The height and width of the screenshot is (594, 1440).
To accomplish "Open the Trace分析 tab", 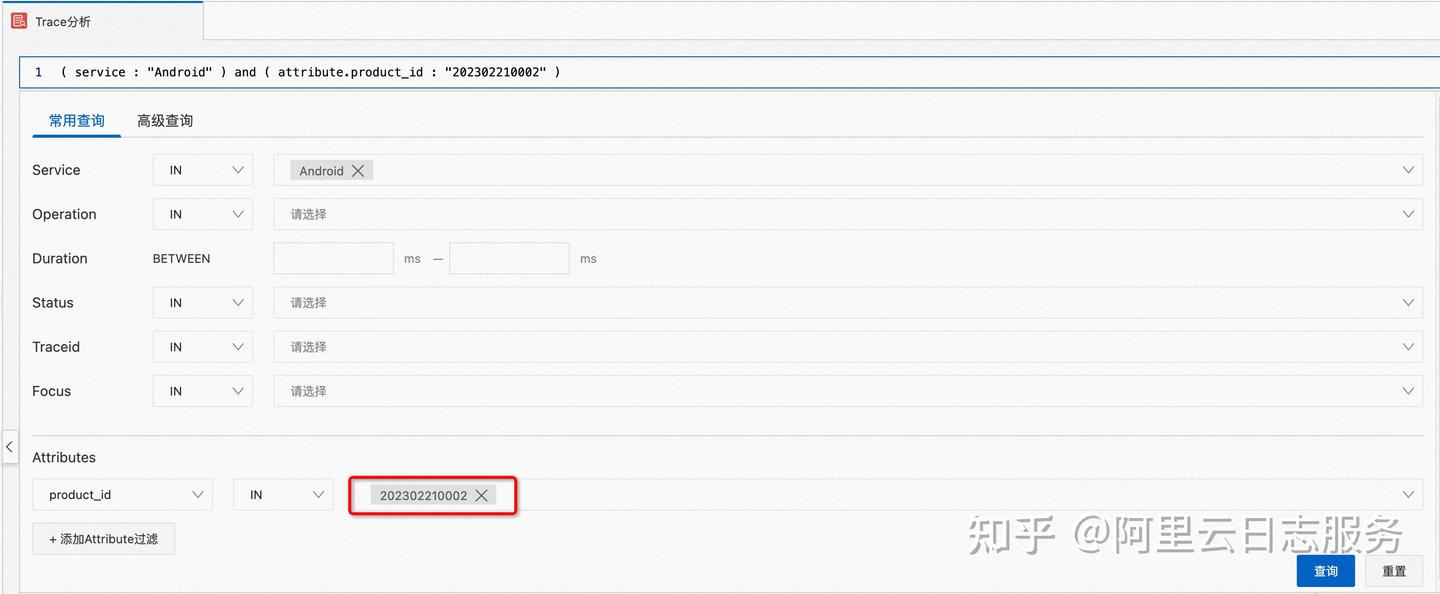I will coord(102,21).
